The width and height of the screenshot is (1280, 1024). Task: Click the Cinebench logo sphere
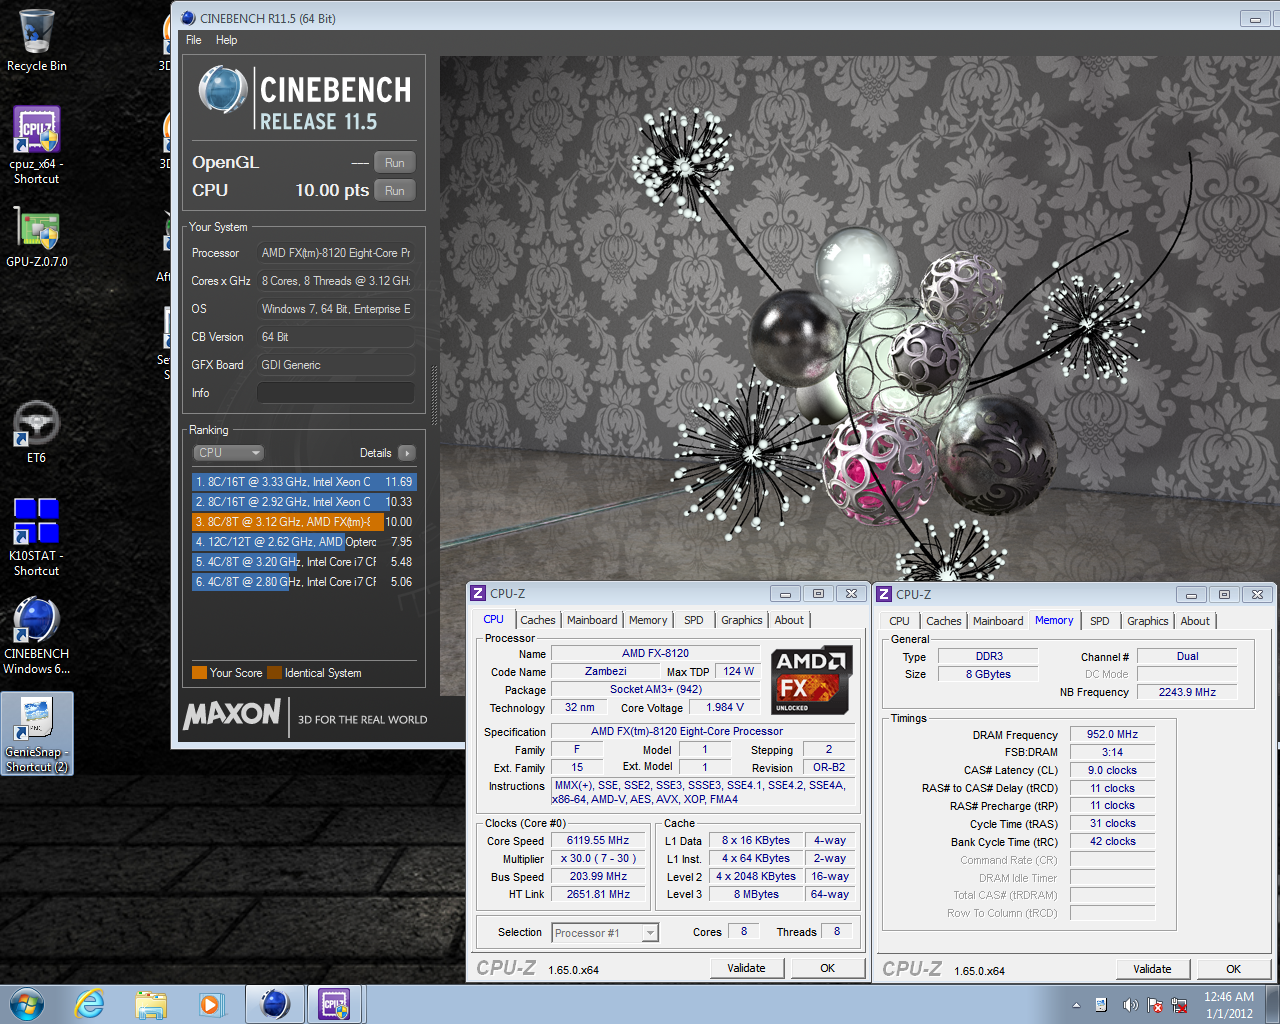point(223,90)
